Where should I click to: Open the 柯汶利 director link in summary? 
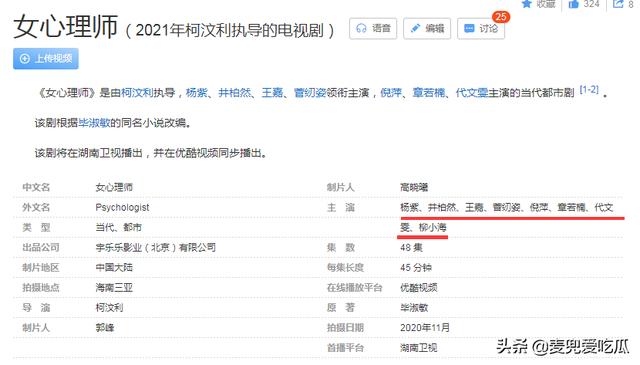pyautogui.click(x=137, y=93)
